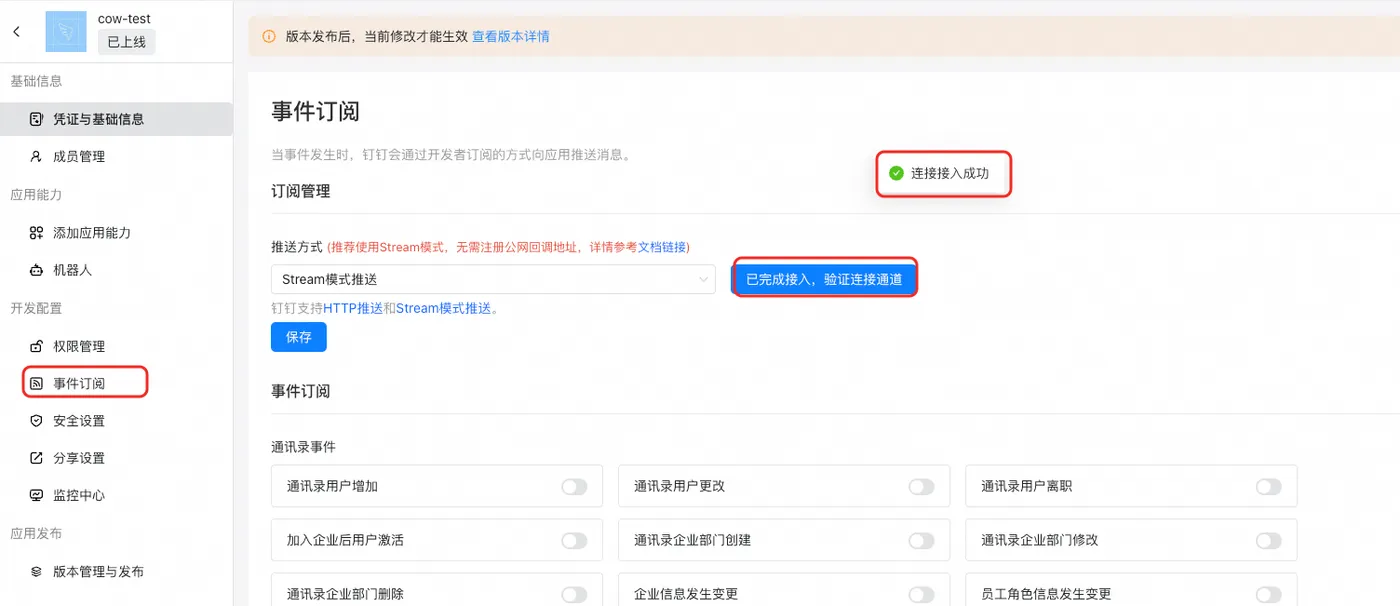Click the cow-test app name

coord(124,19)
